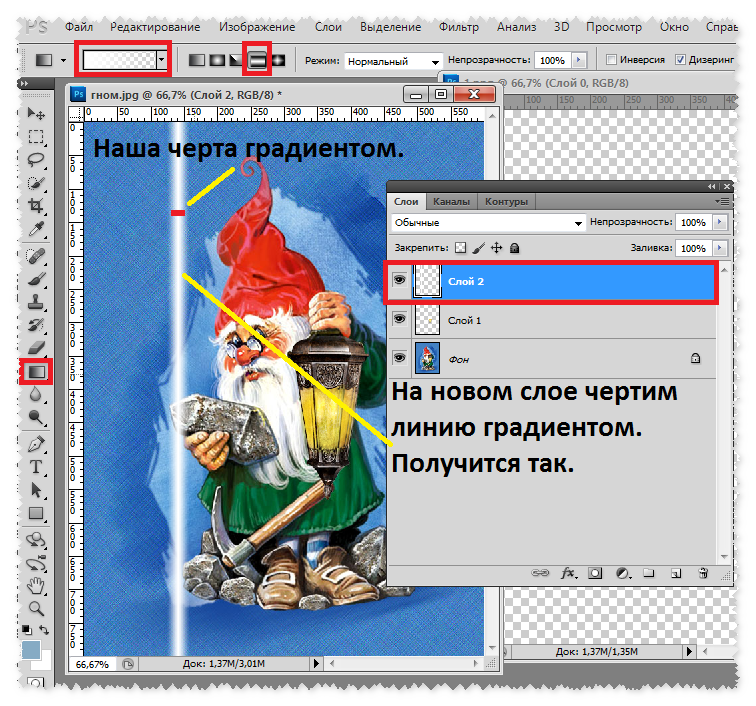
Task: Open the Обычные layer blend mode dropdown
Action: (578, 223)
